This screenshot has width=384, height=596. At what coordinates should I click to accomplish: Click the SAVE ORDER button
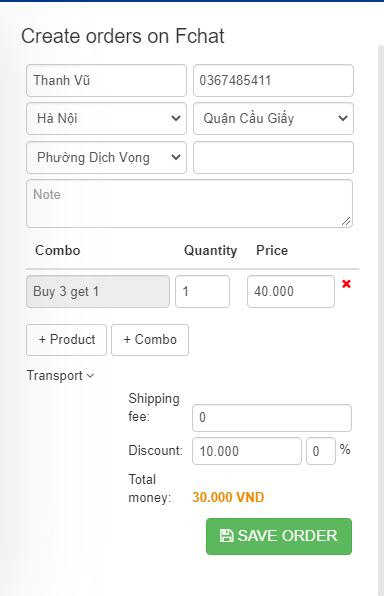(x=279, y=536)
